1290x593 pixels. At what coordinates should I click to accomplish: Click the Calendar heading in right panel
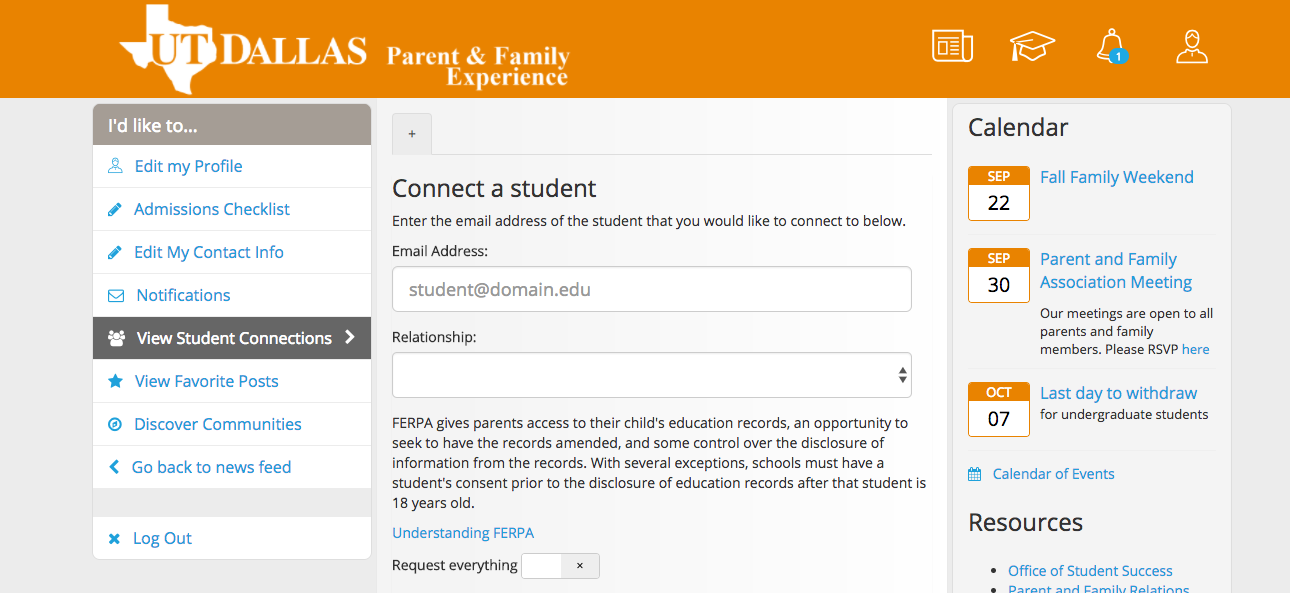(x=1018, y=127)
